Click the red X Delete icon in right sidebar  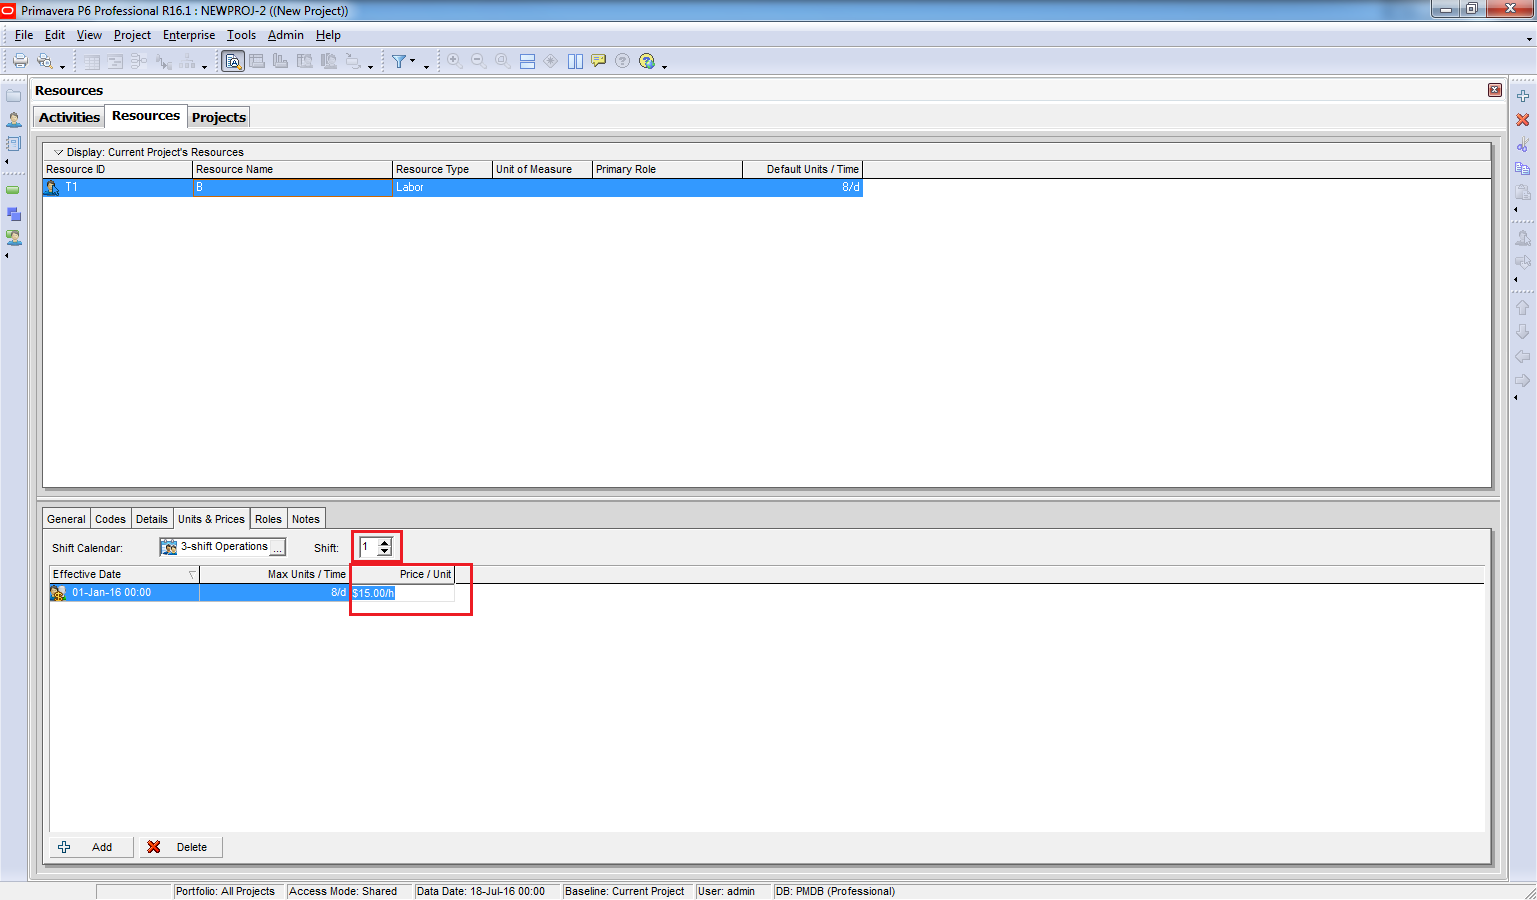coord(1522,120)
